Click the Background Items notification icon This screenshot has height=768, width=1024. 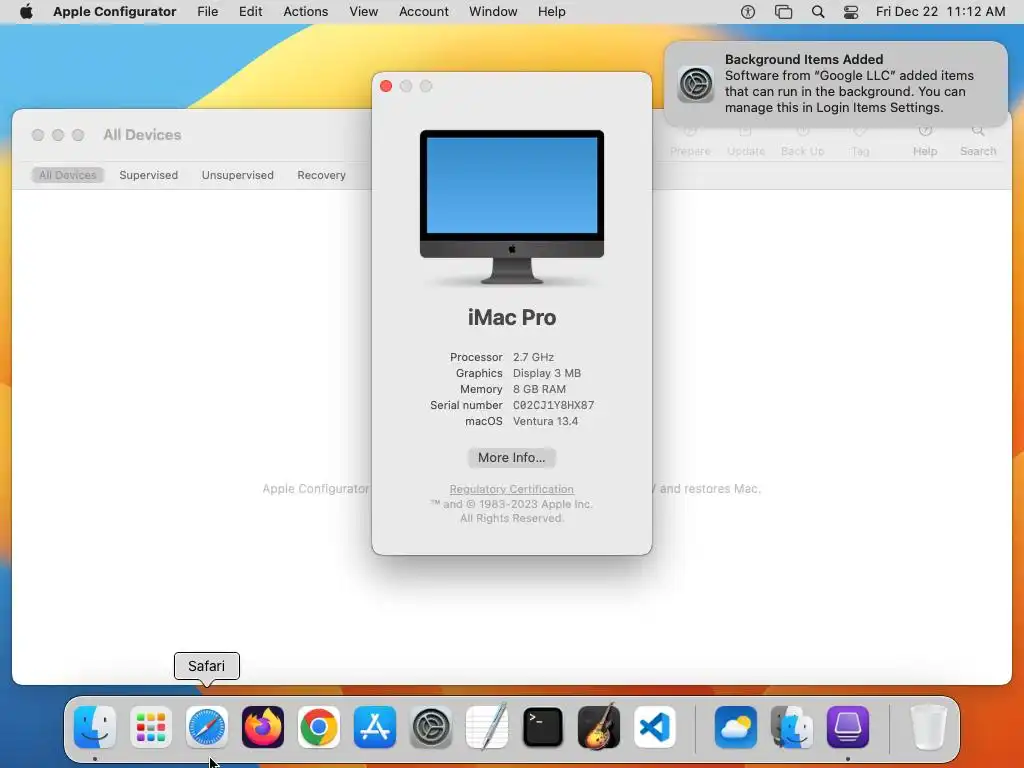coord(696,84)
